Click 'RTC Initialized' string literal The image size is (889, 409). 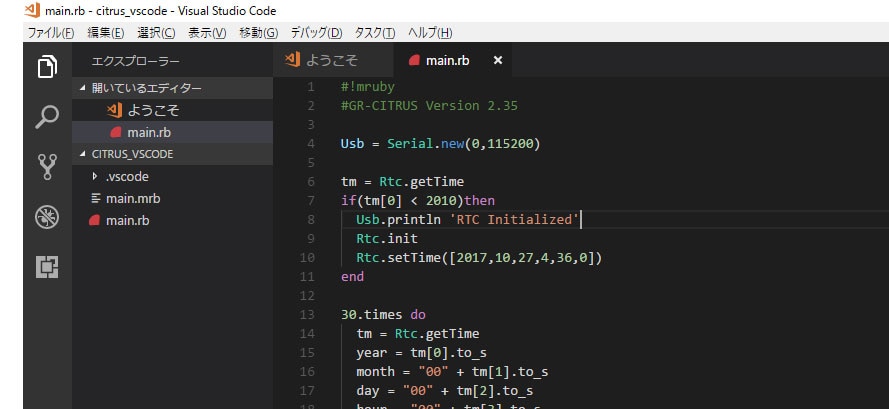point(514,220)
